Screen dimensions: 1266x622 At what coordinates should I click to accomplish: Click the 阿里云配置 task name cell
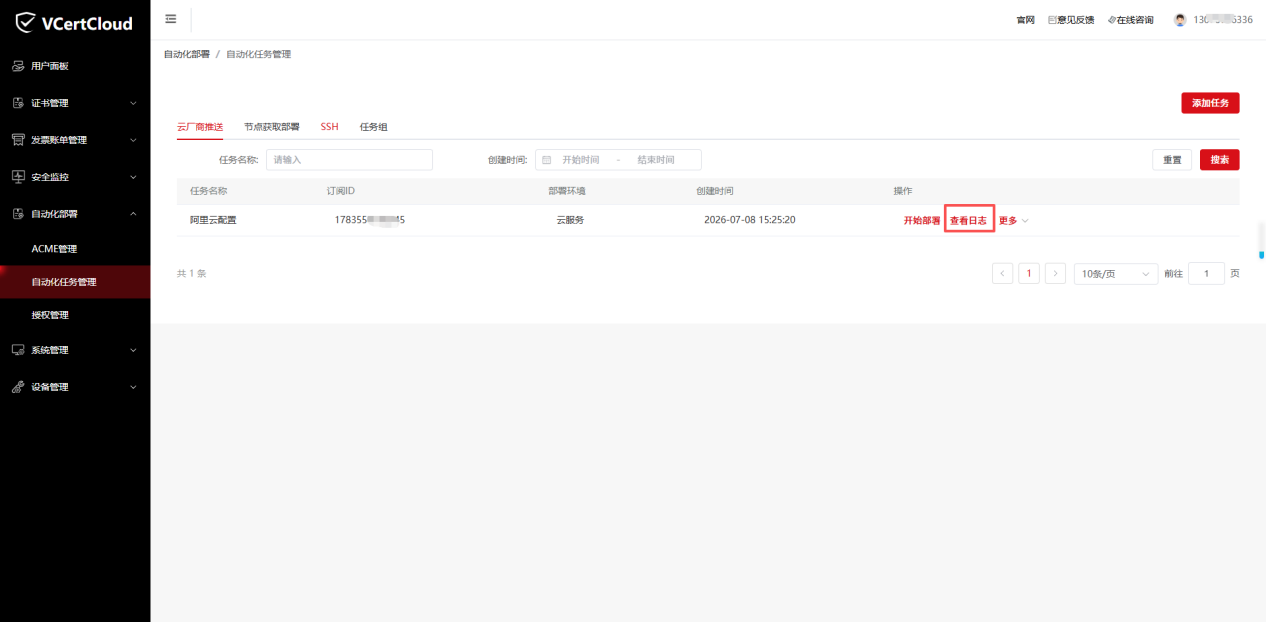click(x=213, y=220)
